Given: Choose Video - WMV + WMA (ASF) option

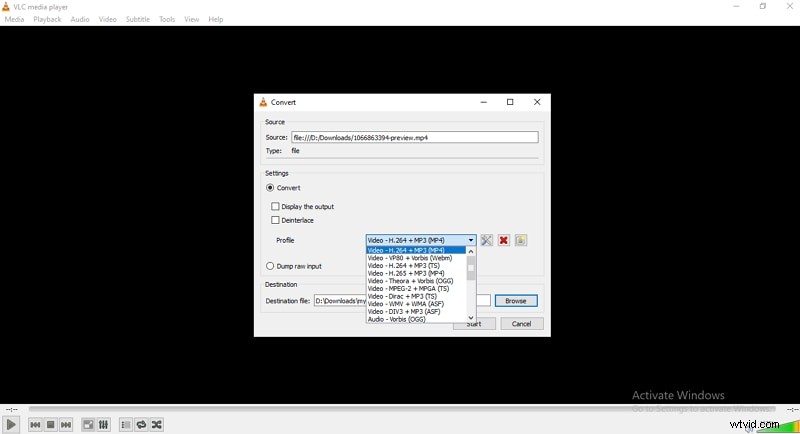Looking at the screenshot, I should click(416, 304).
